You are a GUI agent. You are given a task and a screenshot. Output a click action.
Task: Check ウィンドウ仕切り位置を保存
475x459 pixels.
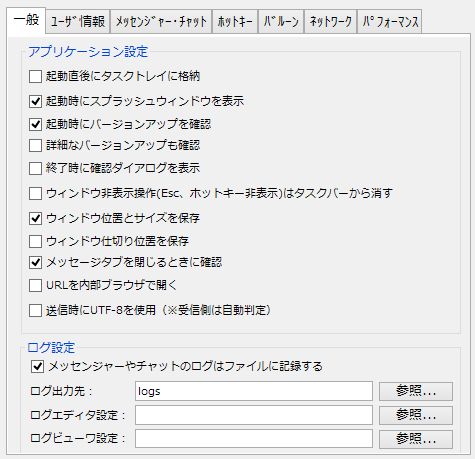pos(35,241)
